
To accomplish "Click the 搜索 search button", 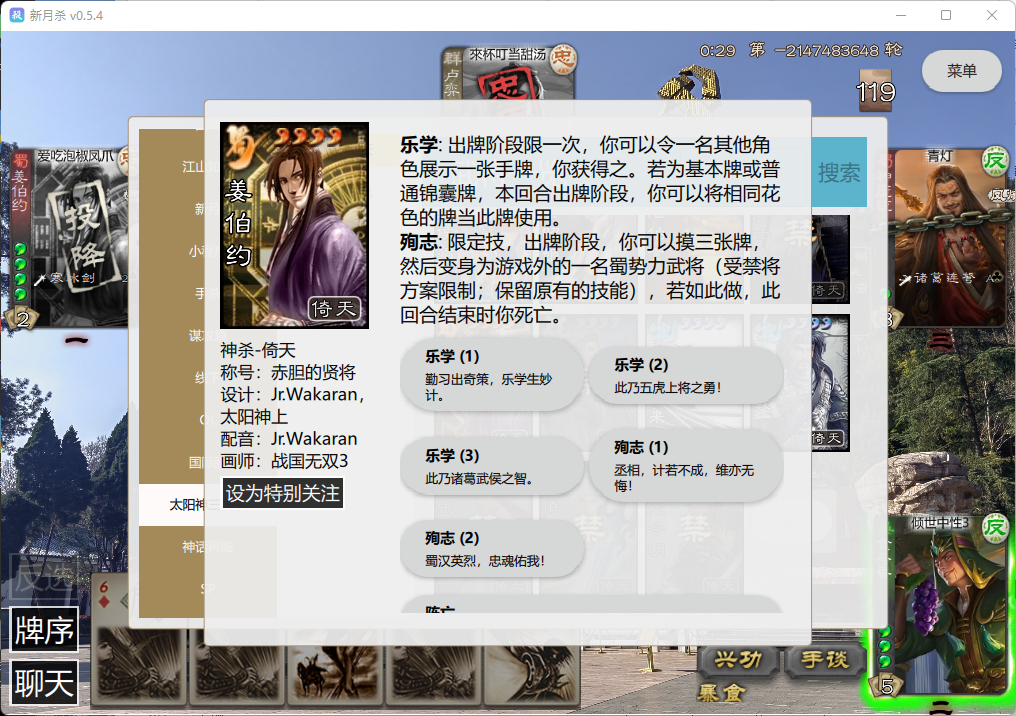I will pyautogui.click(x=839, y=172).
